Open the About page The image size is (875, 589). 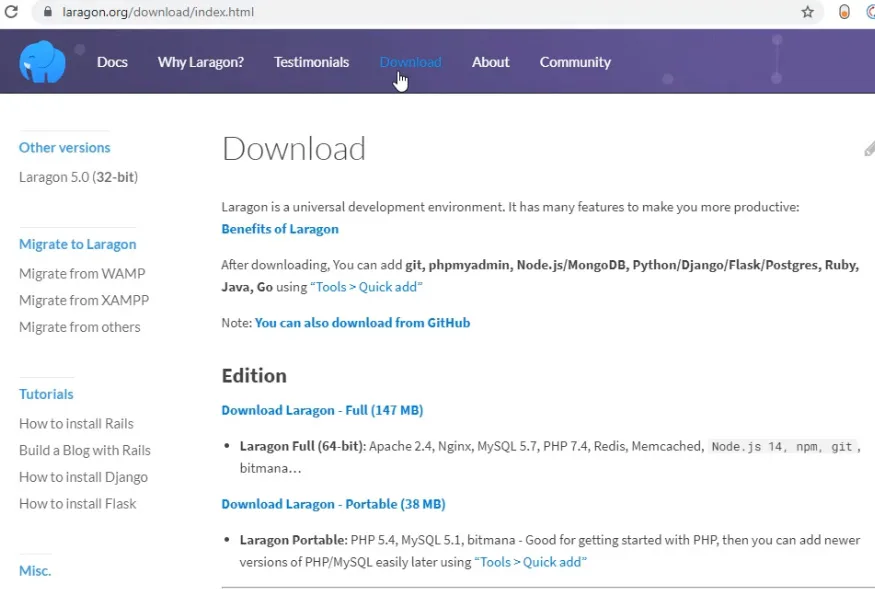point(491,62)
